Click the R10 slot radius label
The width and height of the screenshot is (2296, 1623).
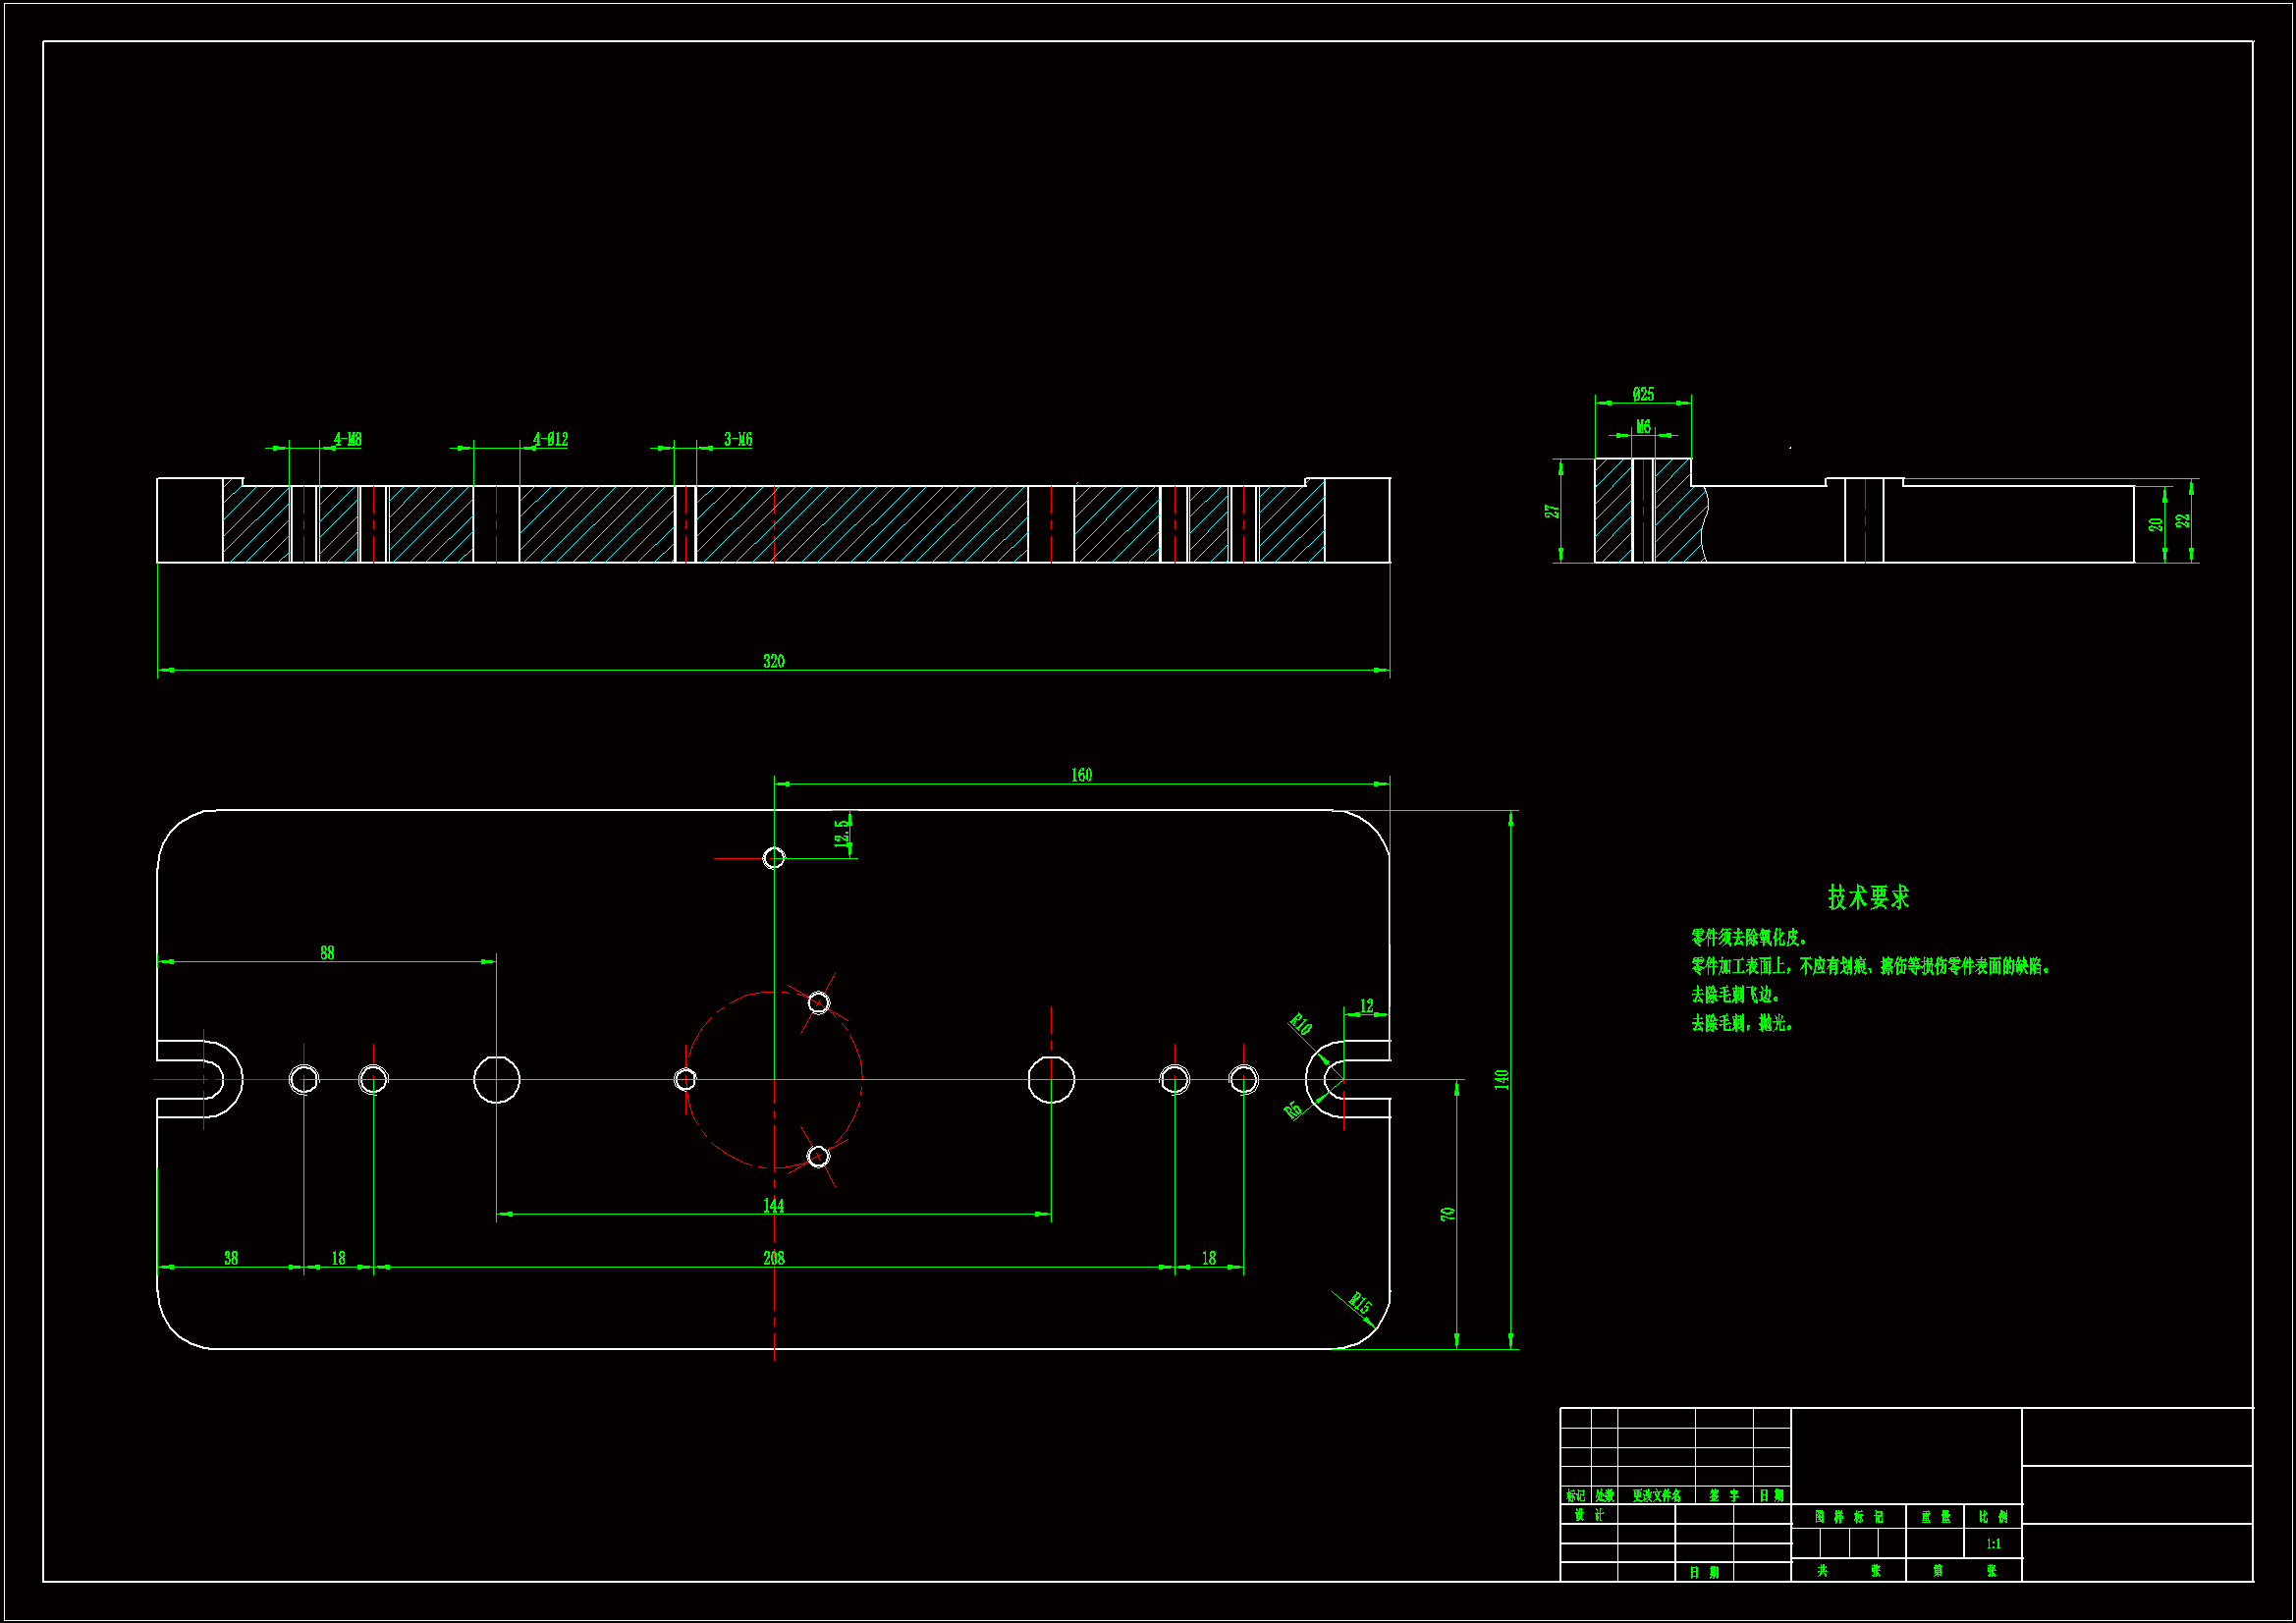1299,1024
